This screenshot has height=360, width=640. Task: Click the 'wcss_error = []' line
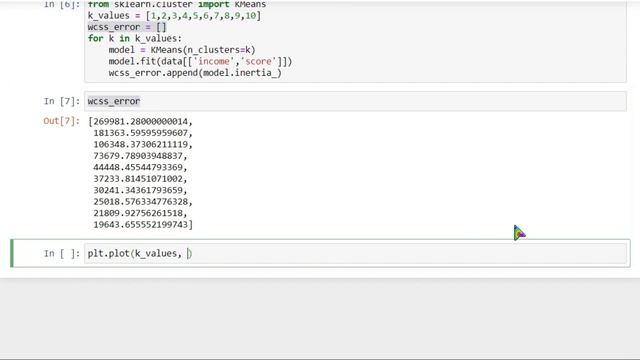(x=127, y=27)
